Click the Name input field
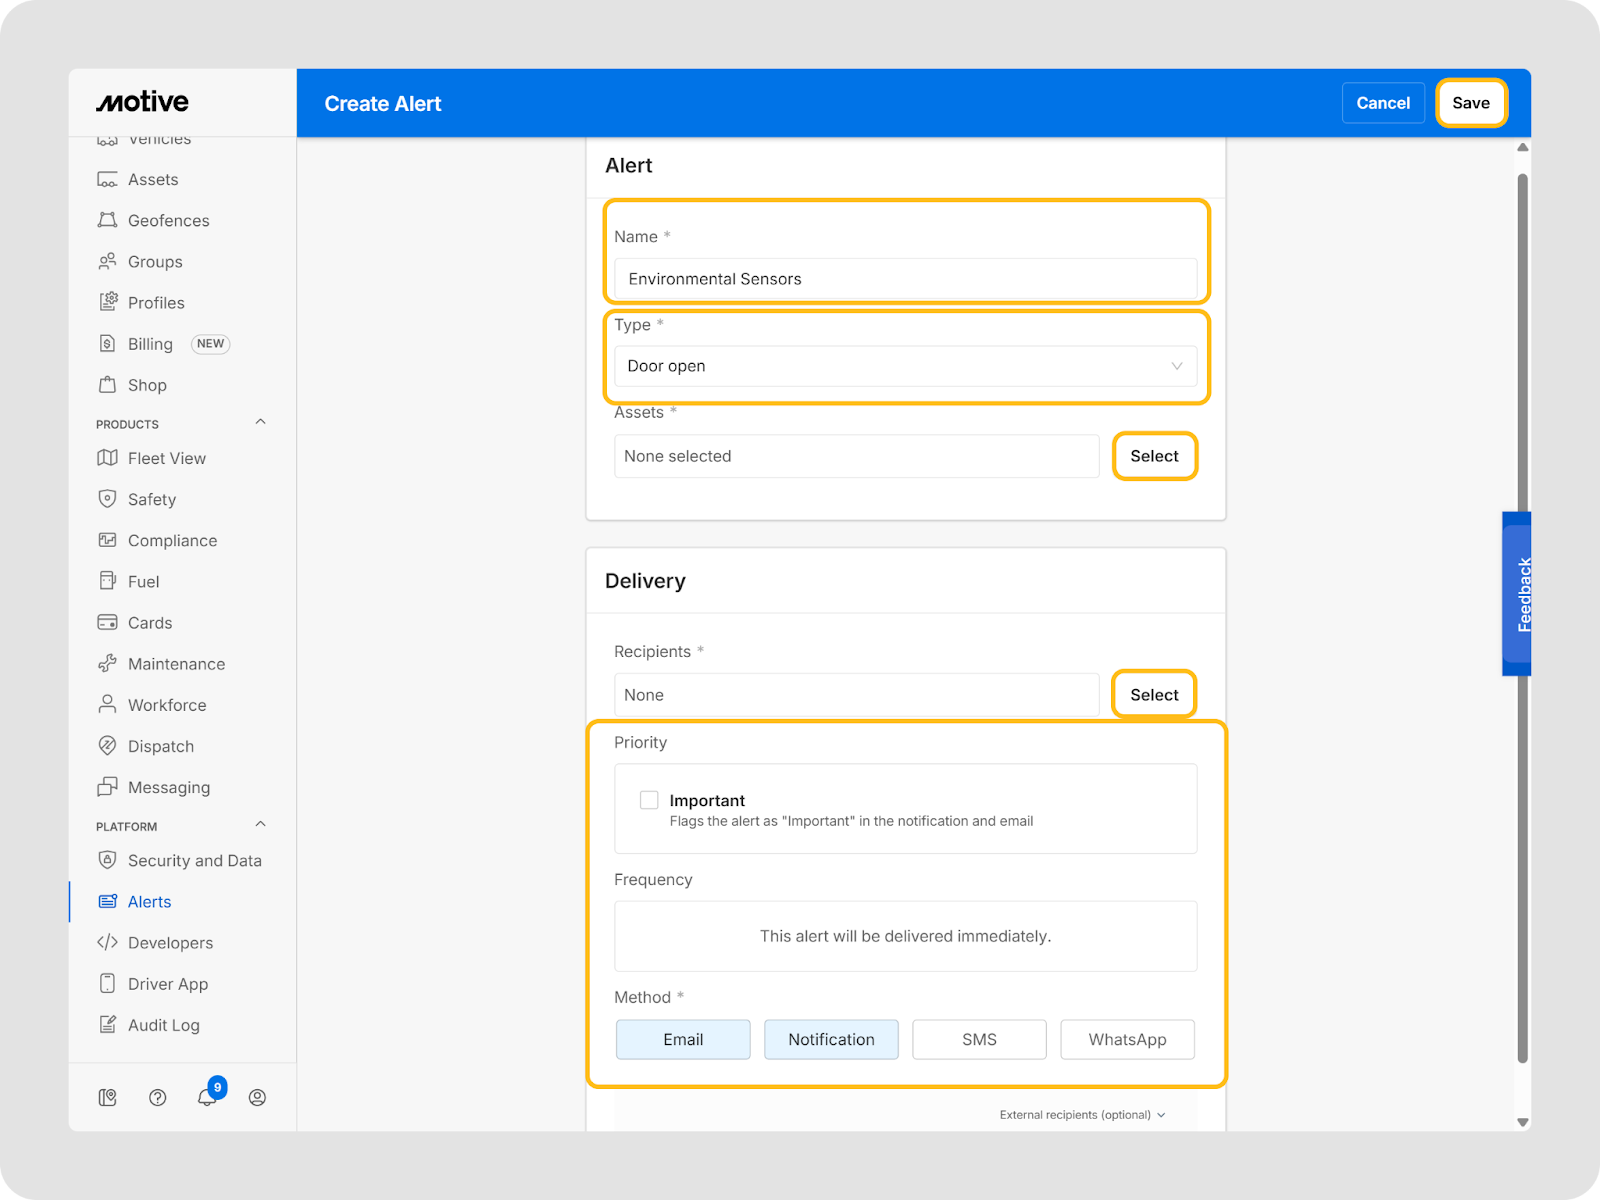The image size is (1600, 1200). pyautogui.click(x=905, y=279)
